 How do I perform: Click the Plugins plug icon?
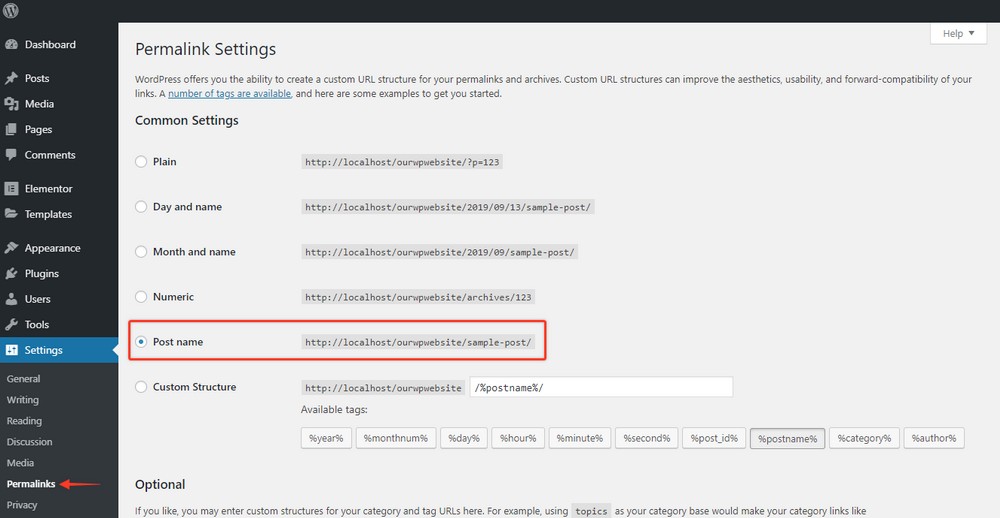click(11, 274)
